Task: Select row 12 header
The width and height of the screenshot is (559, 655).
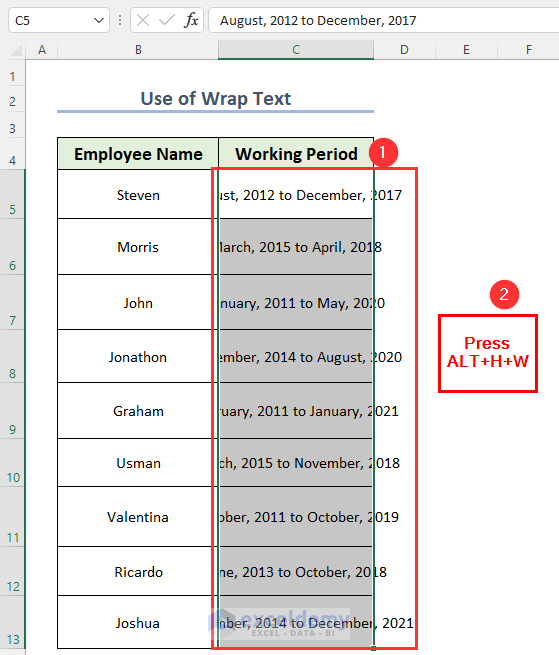Action: (x=13, y=571)
